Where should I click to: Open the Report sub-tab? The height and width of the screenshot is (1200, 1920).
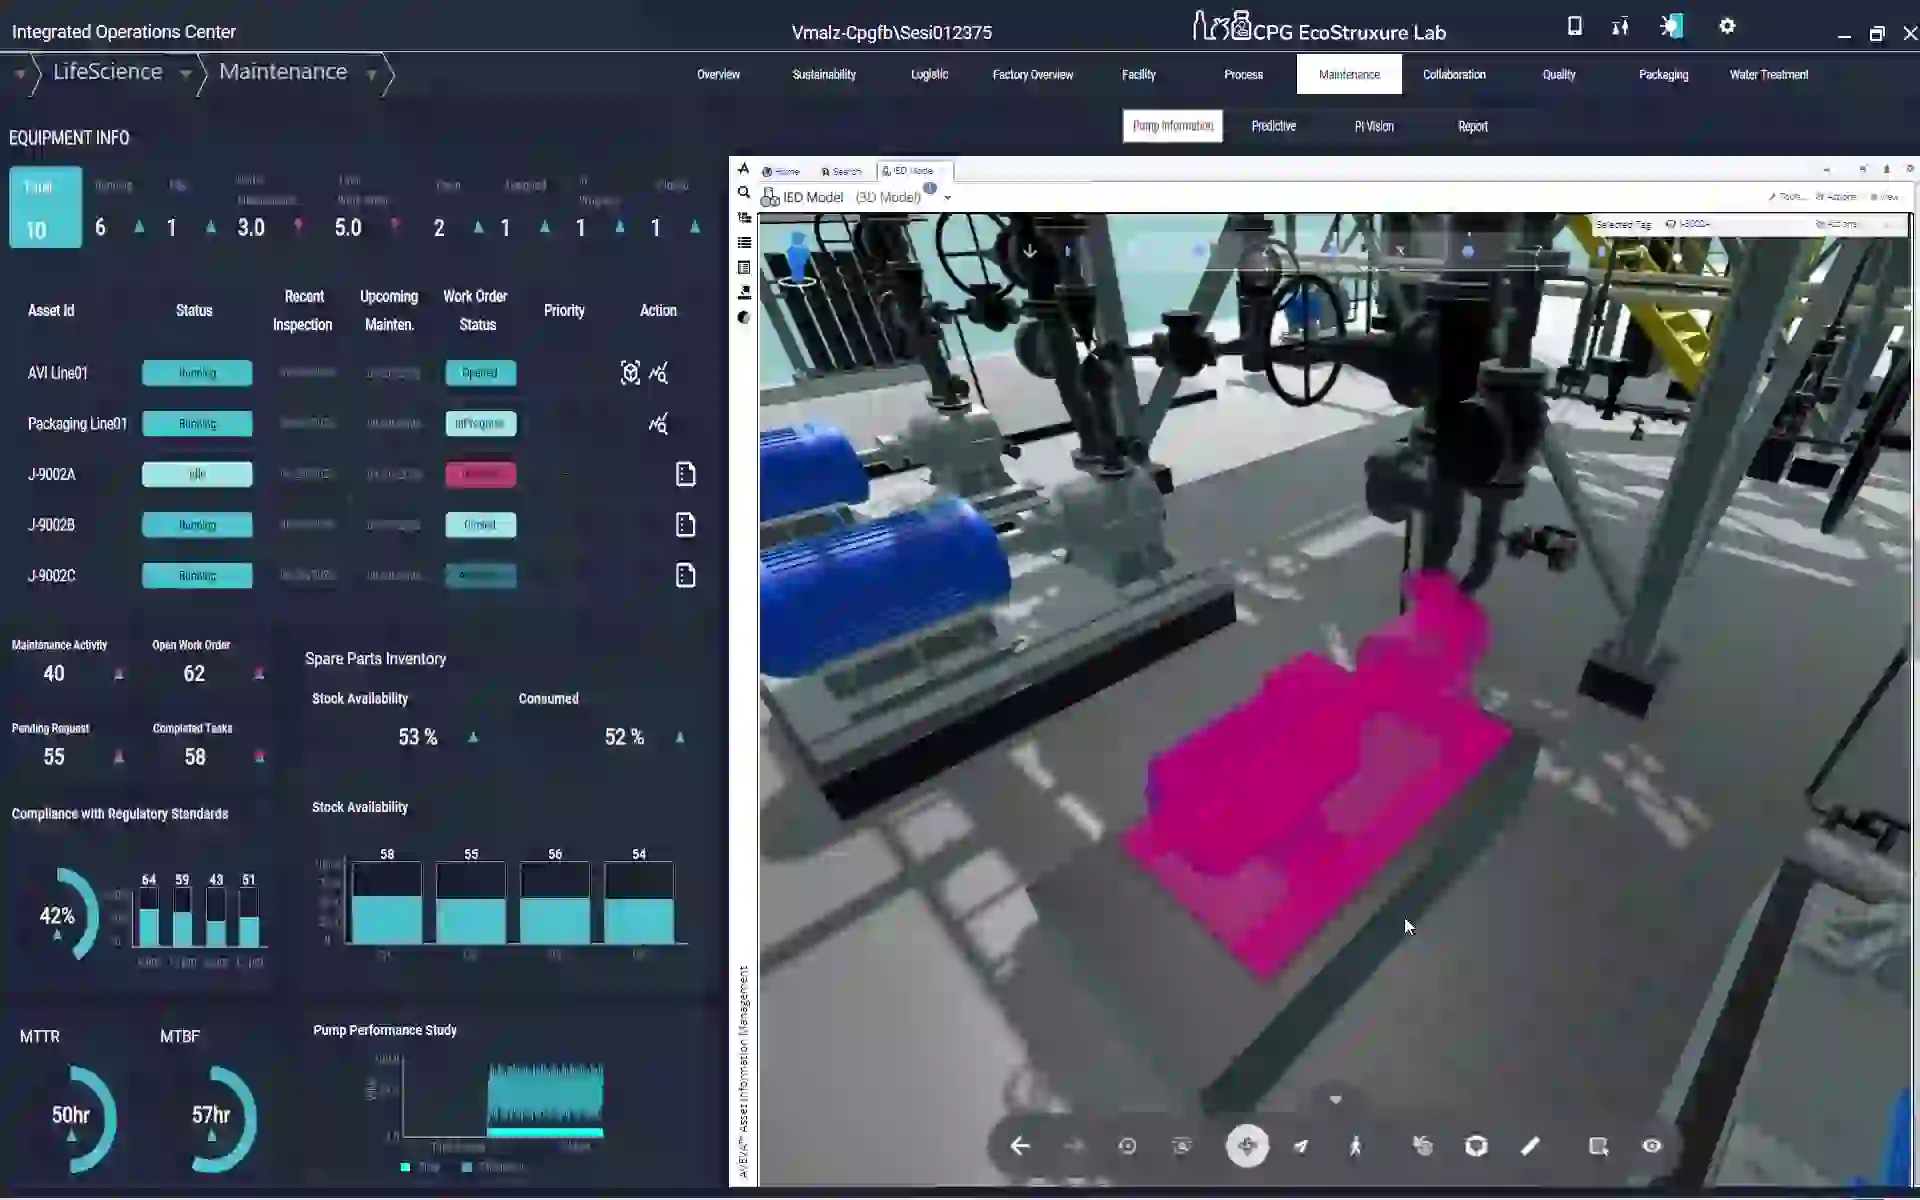click(1473, 126)
